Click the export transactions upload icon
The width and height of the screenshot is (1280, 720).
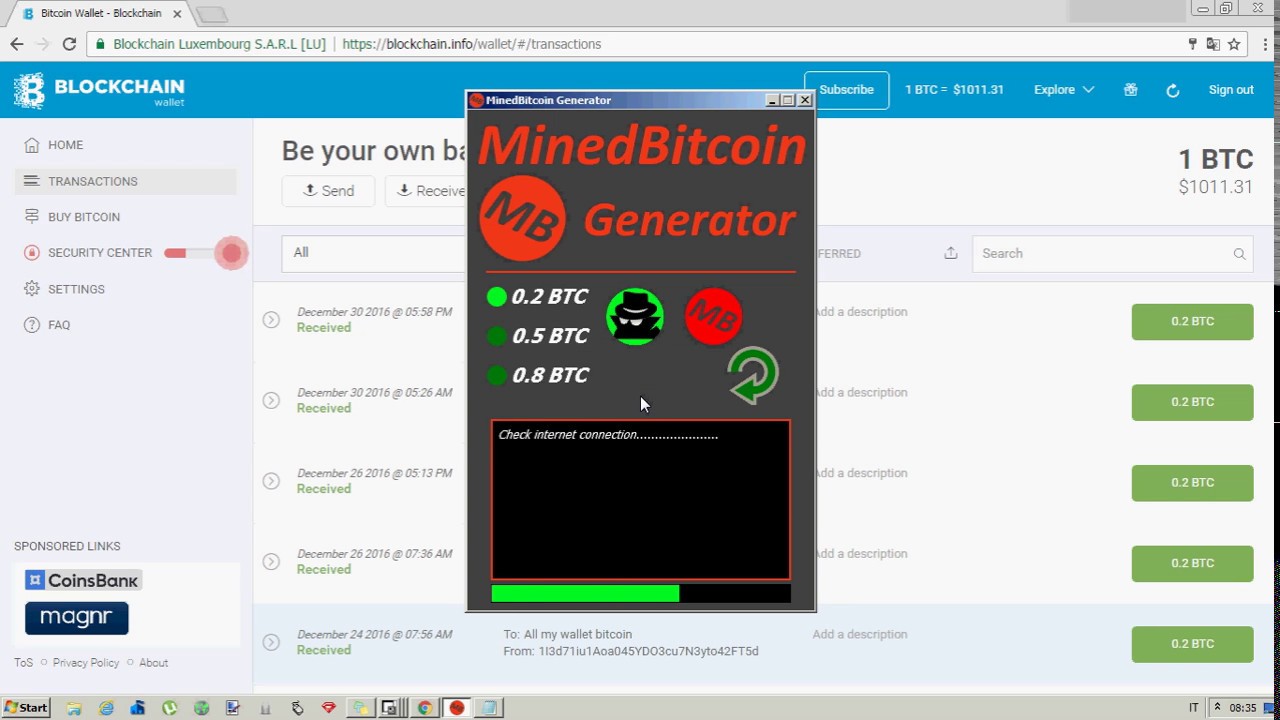[951, 253]
